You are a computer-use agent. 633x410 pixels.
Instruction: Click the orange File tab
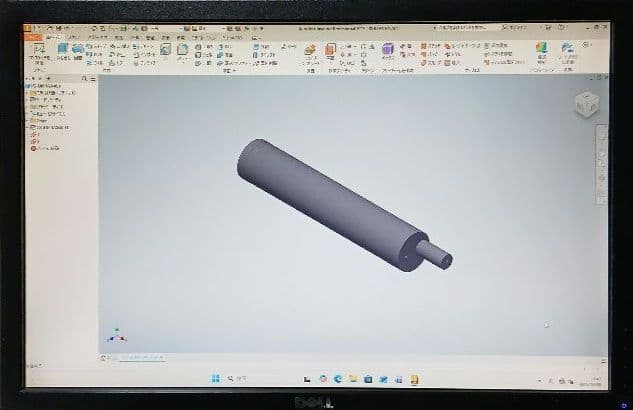point(33,37)
